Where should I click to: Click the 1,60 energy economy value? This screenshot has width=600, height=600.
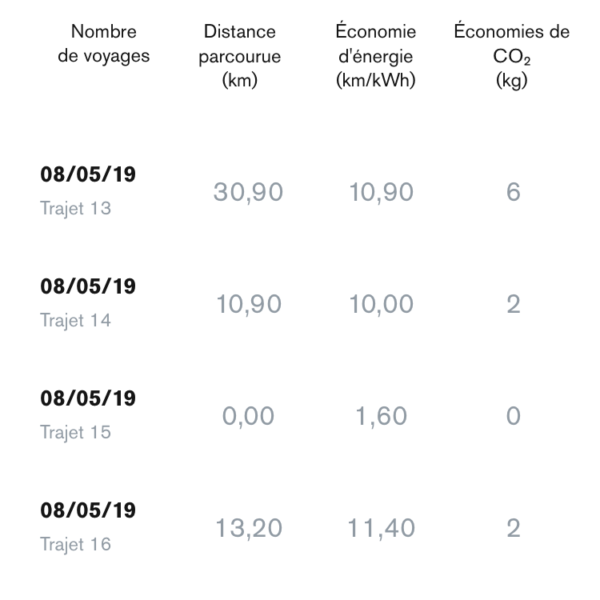coord(381,417)
